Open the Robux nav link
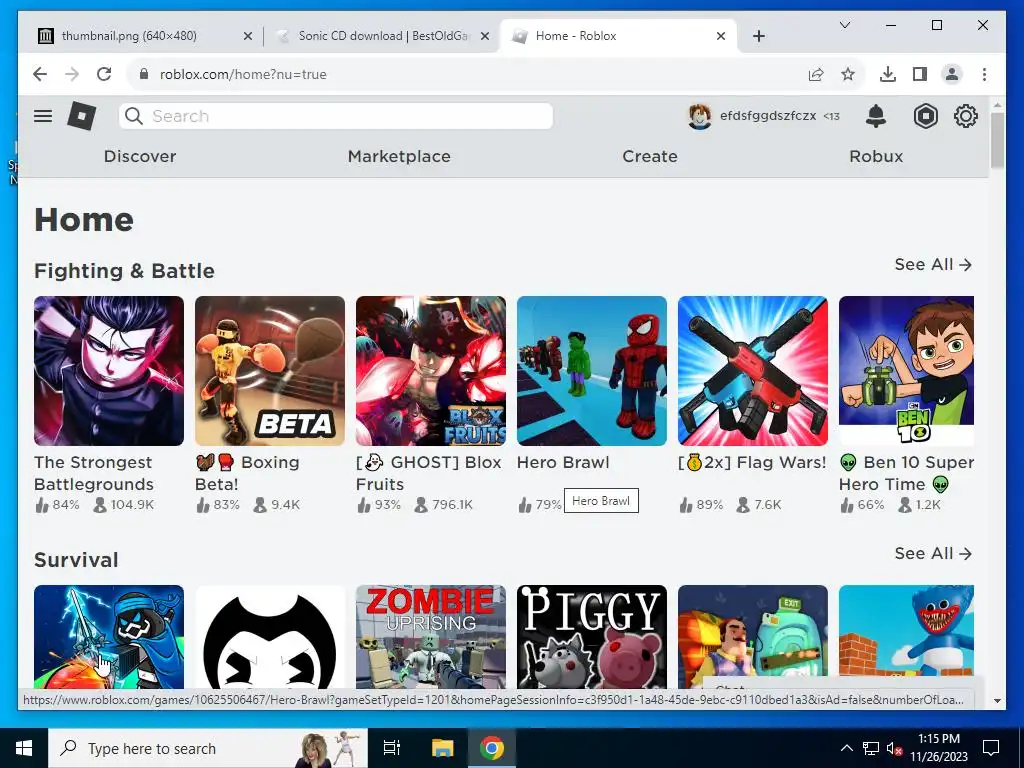 pyautogui.click(x=876, y=157)
